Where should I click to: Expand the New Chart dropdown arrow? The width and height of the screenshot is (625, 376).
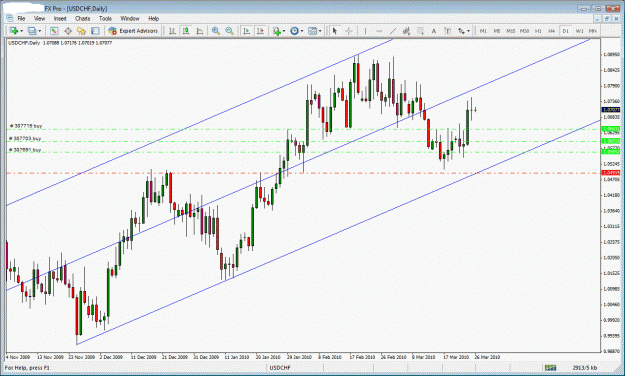(22, 31)
